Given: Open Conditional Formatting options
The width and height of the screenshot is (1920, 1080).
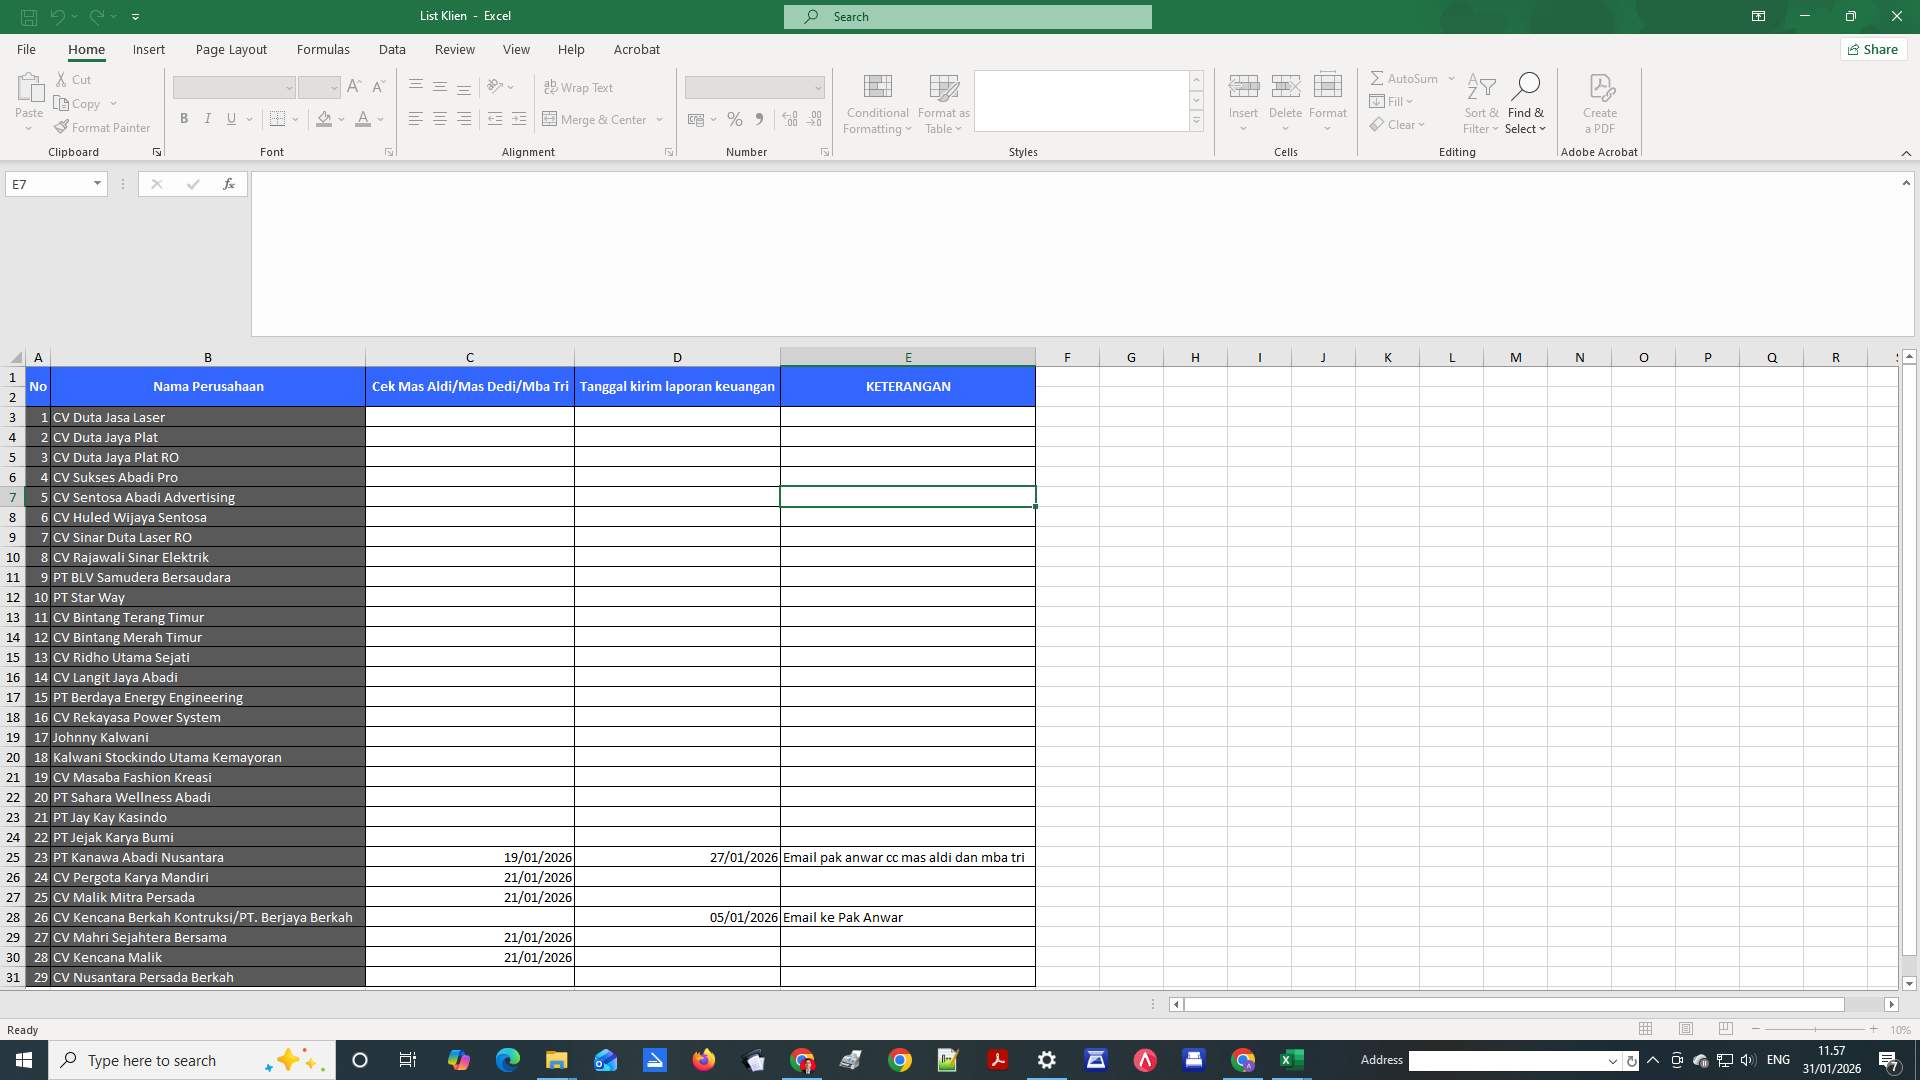Looking at the screenshot, I should pyautogui.click(x=877, y=103).
